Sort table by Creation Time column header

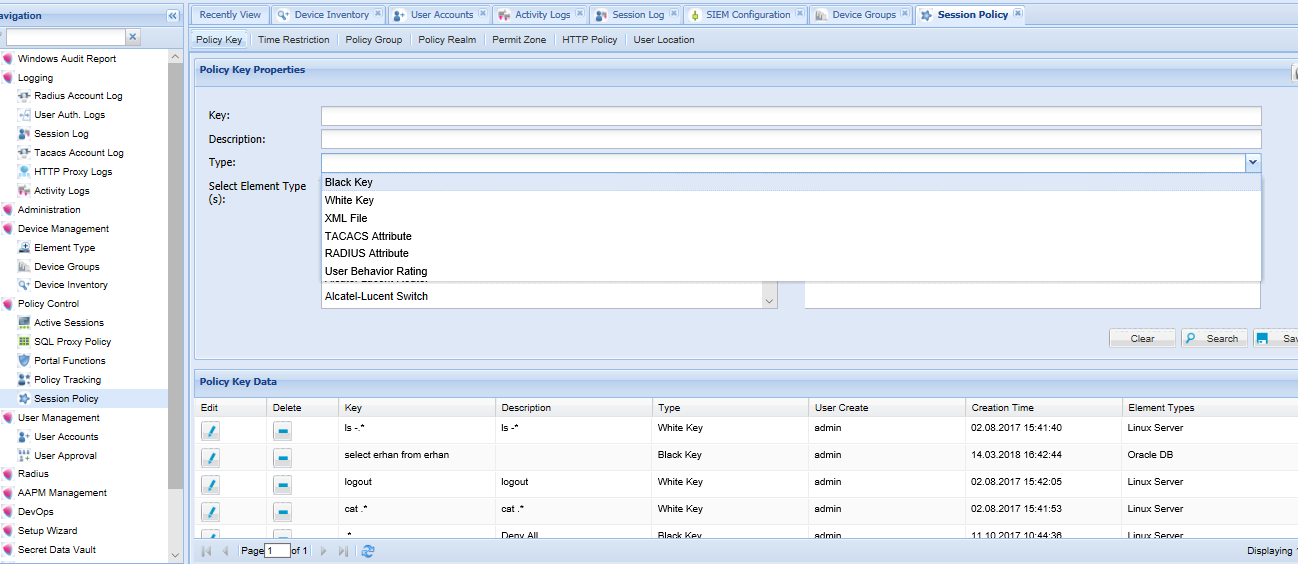click(x=1001, y=408)
